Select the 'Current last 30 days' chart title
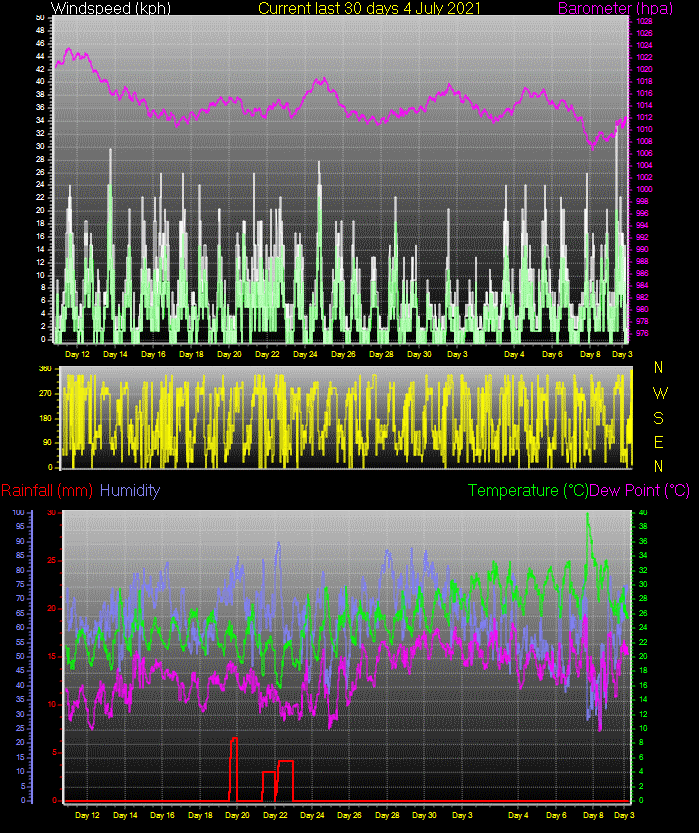699x833 pixels. pyautogui.click(x=369, y=8)
